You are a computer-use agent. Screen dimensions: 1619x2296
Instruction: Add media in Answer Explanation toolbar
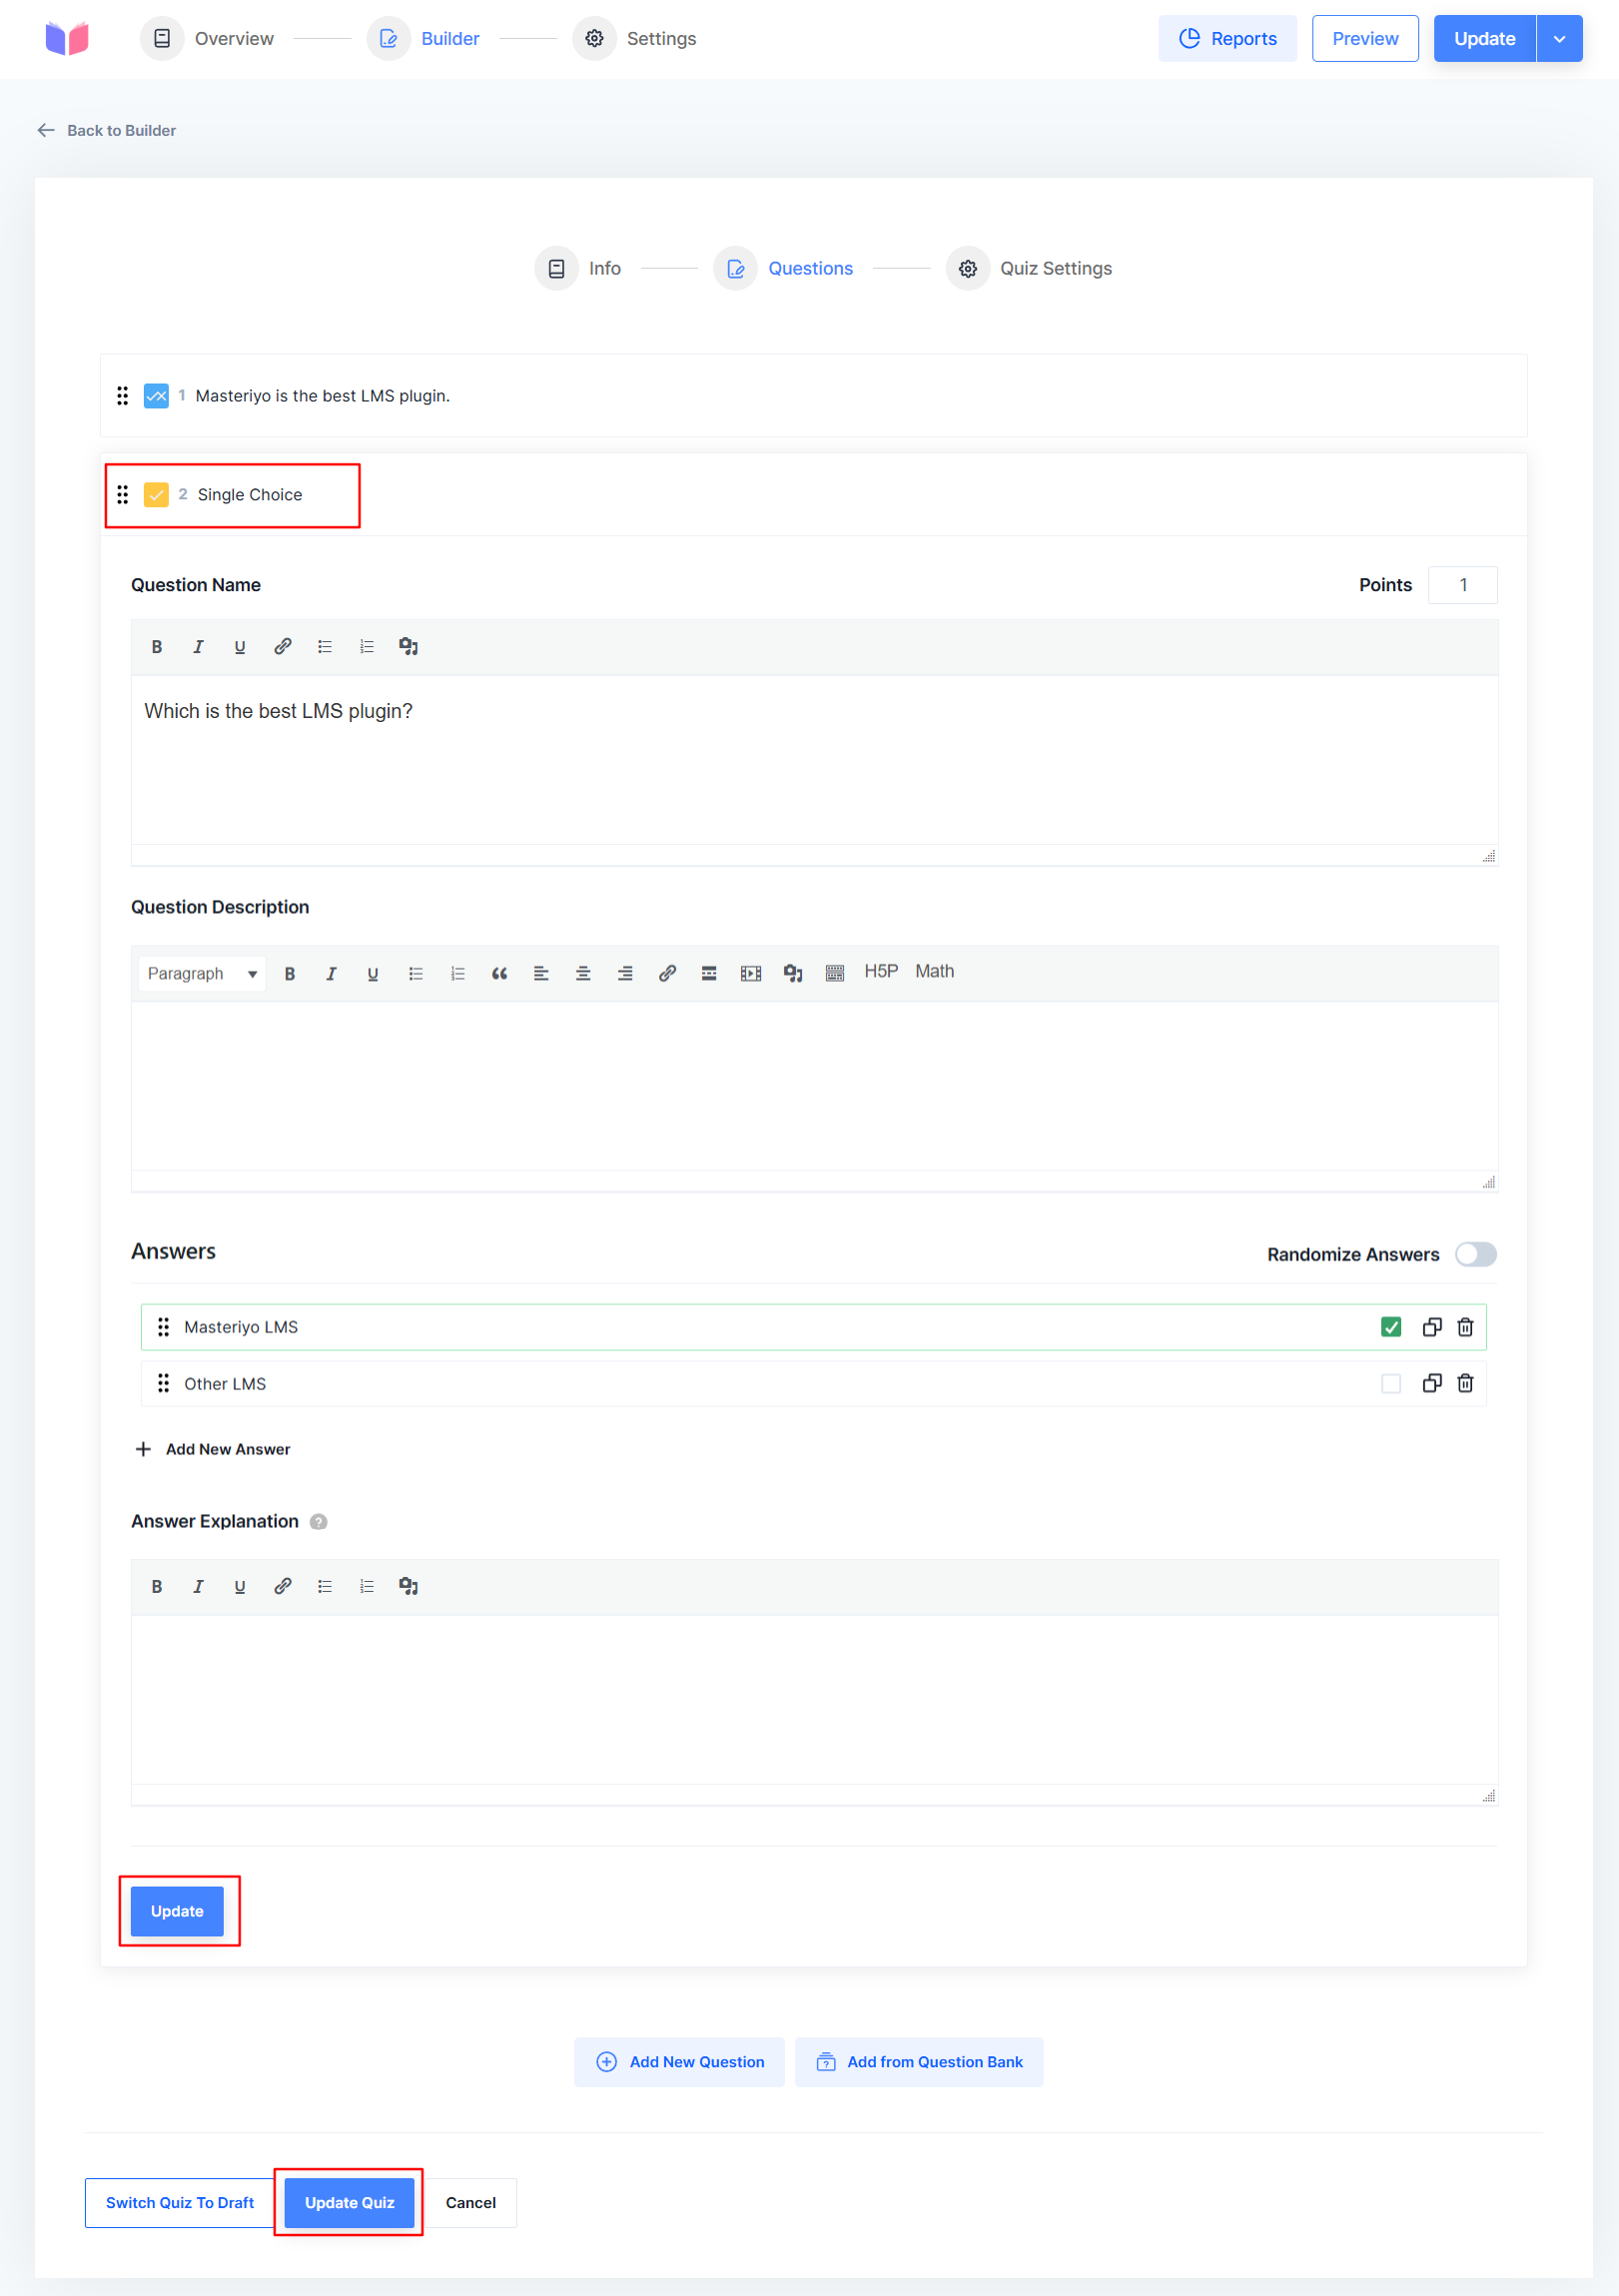pyautogui.click(x=409, y=1586)
